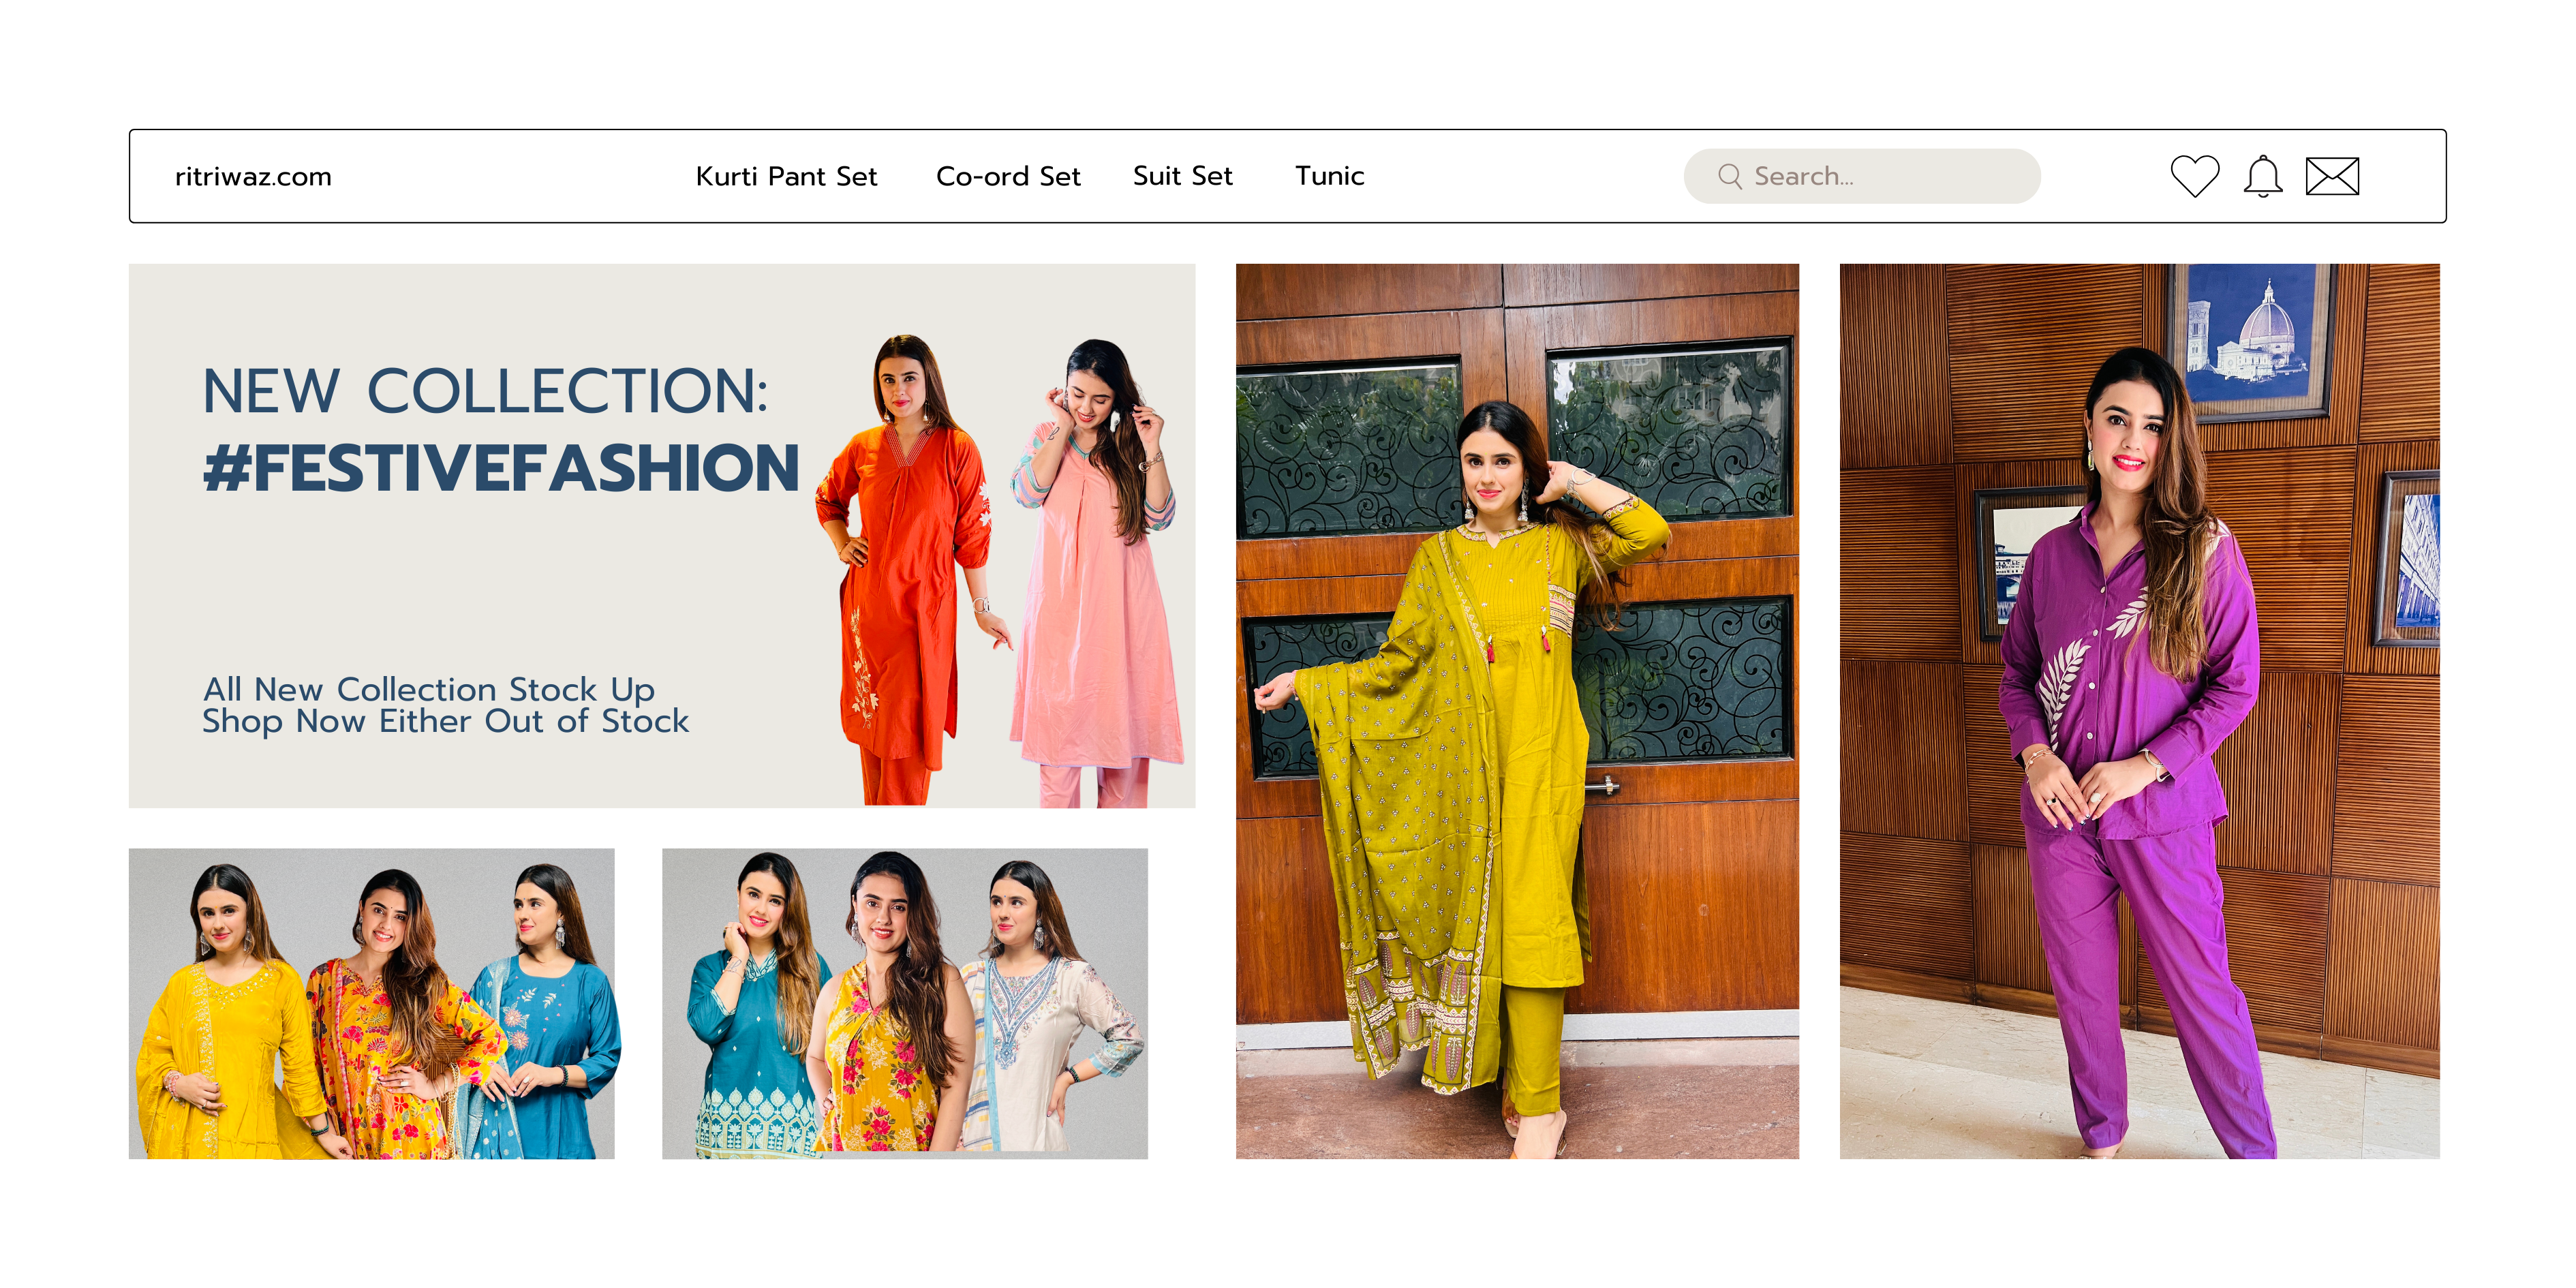The width and height of the screenshot is (2576, 1288).
Task: Open the olive green suit set photo
Action: click(1517, 711)
